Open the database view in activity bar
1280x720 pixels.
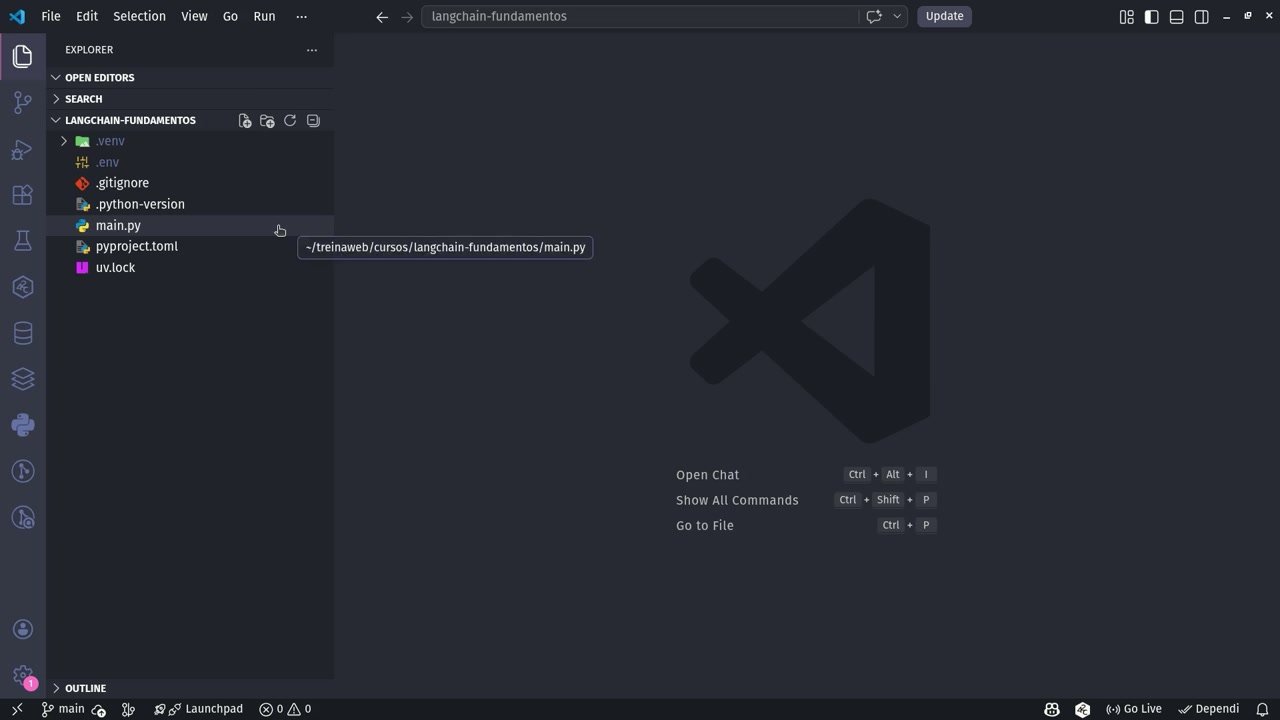[x=22, y=333]
